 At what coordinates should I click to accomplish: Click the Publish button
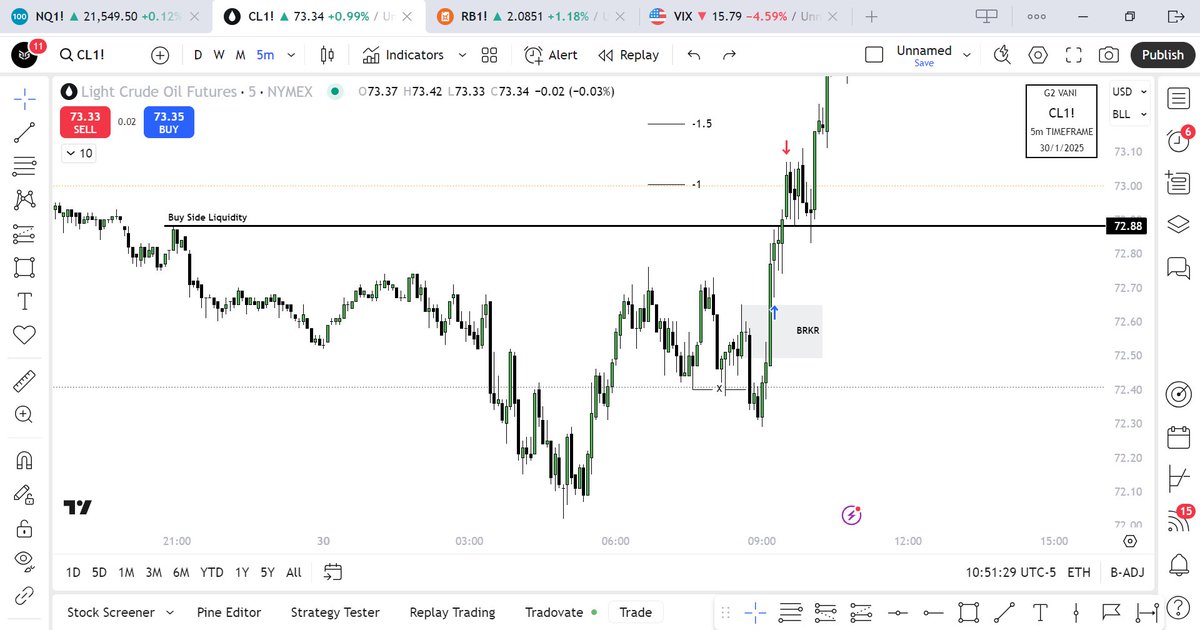coord(1162,55)
